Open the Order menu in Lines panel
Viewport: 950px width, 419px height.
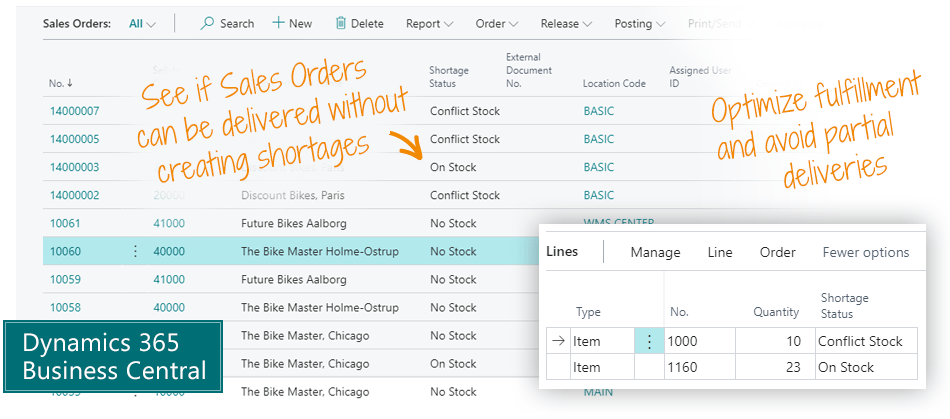click(x=778, y=252)
